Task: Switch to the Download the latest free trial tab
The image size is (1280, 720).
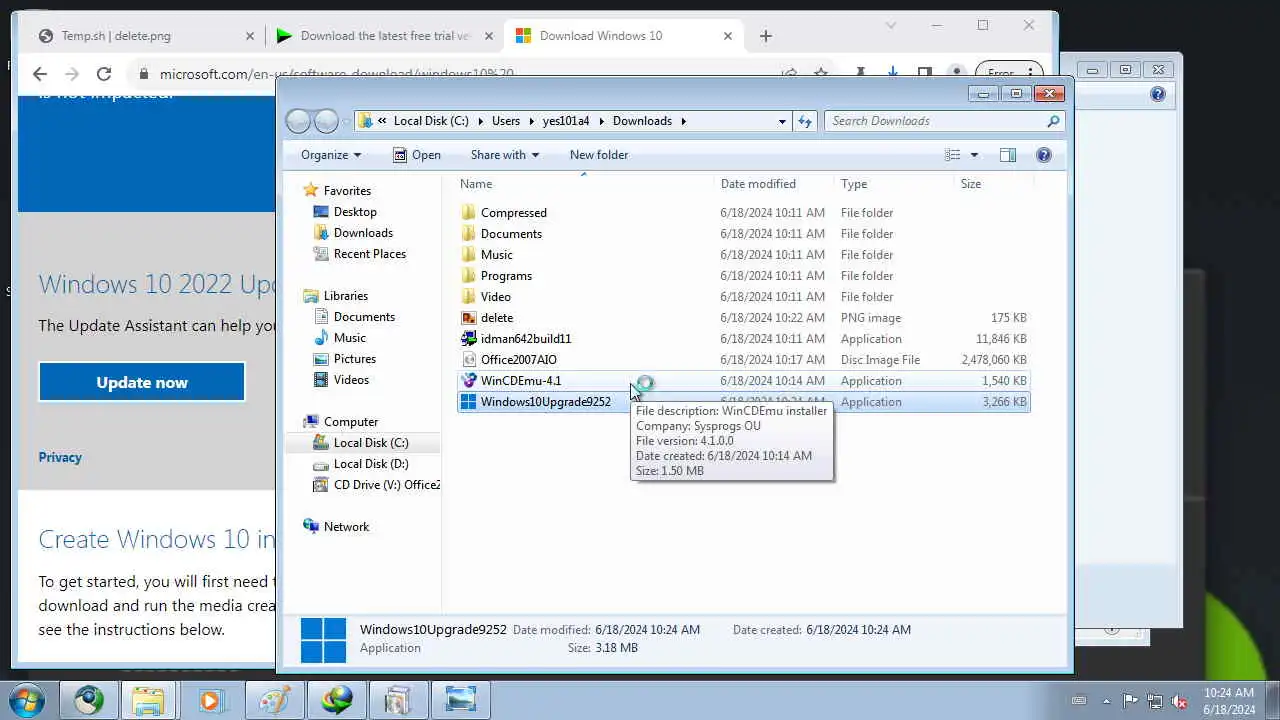Action: (x=385, y=36)
